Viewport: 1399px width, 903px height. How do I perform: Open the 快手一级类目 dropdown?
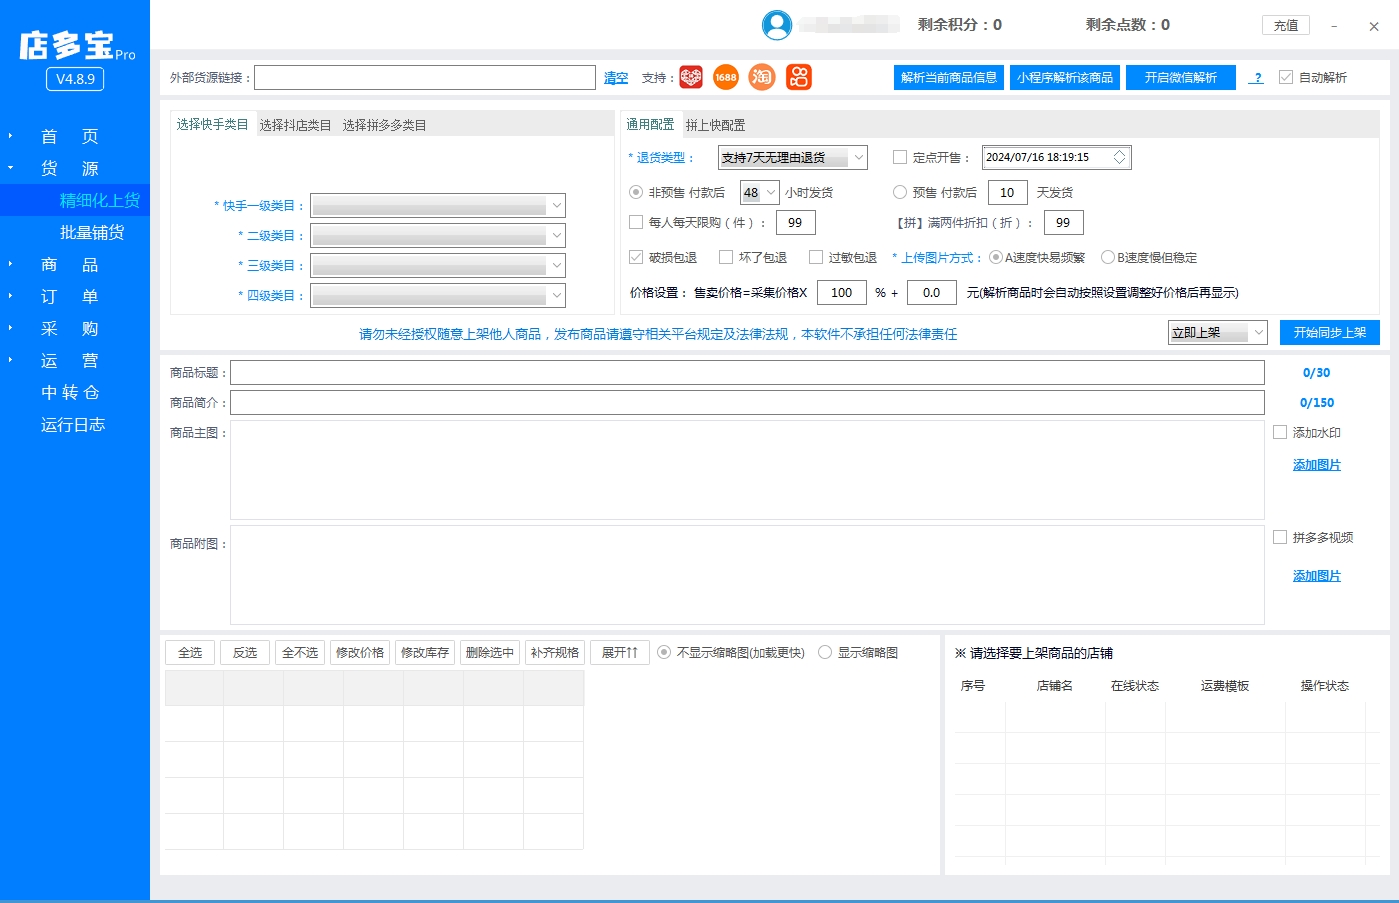438,205
